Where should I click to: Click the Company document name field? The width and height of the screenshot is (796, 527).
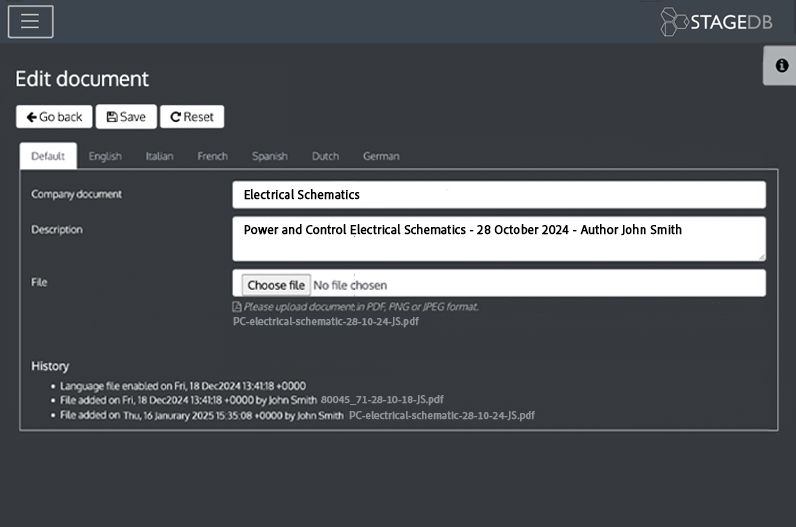[498, 195]
